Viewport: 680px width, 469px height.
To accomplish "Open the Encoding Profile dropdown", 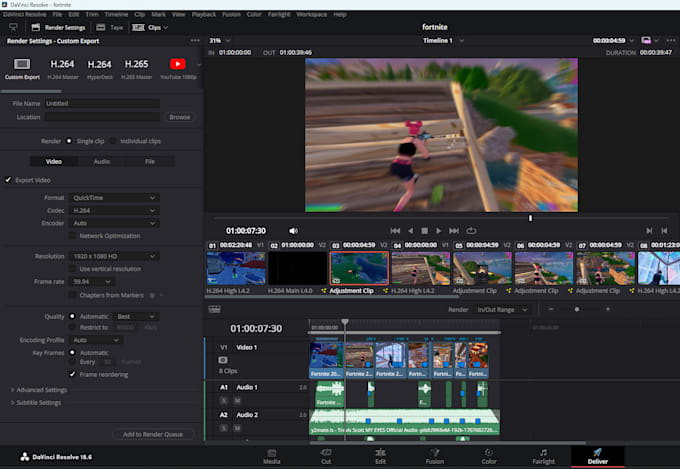I will pyautogui.click(x=95, y=340).
